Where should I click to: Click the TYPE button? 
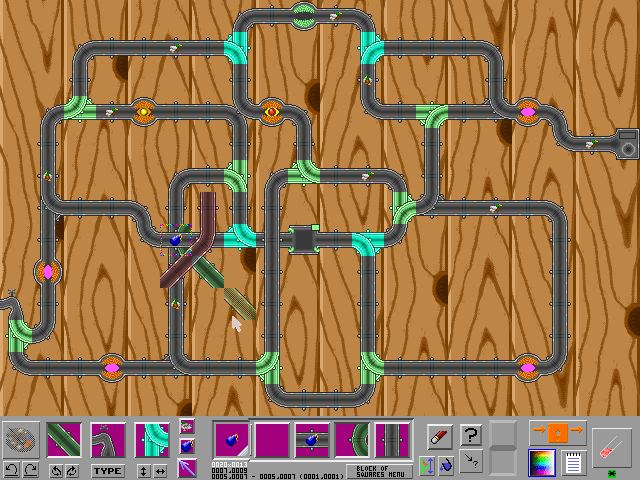click(108, 470)
